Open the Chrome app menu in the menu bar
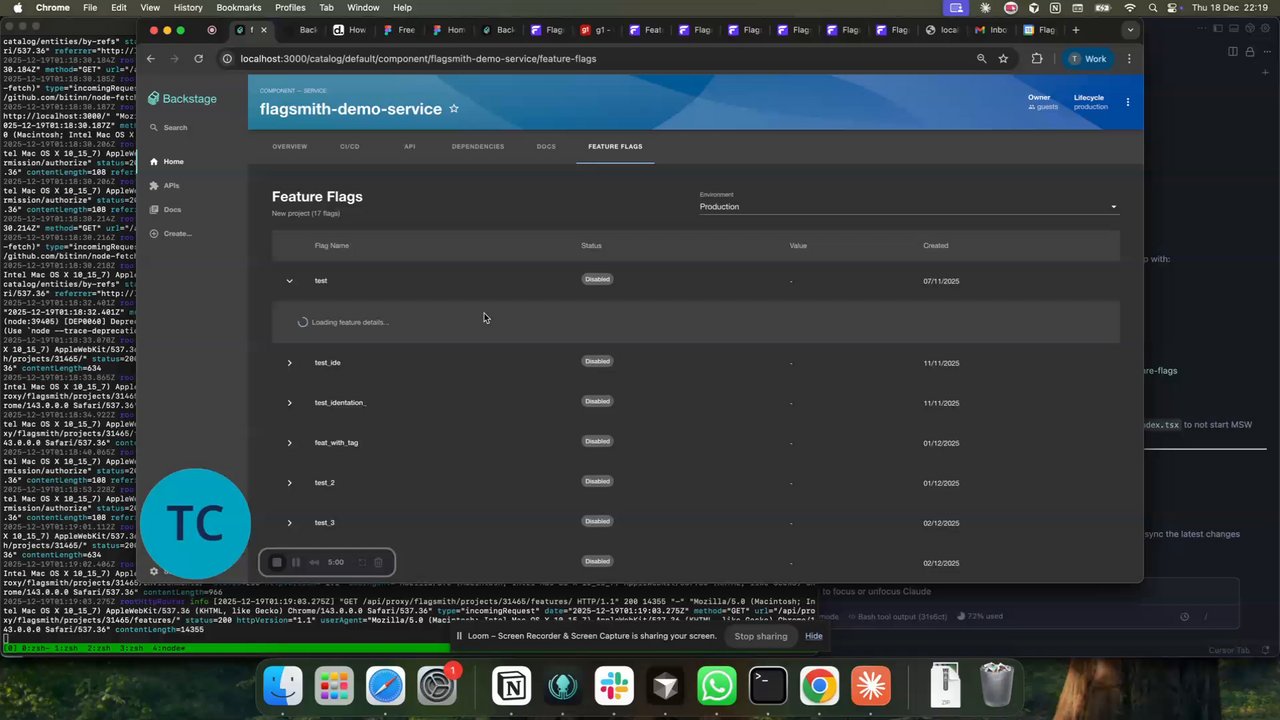The height and width of the screenshot is (720, 1280). 53,7
